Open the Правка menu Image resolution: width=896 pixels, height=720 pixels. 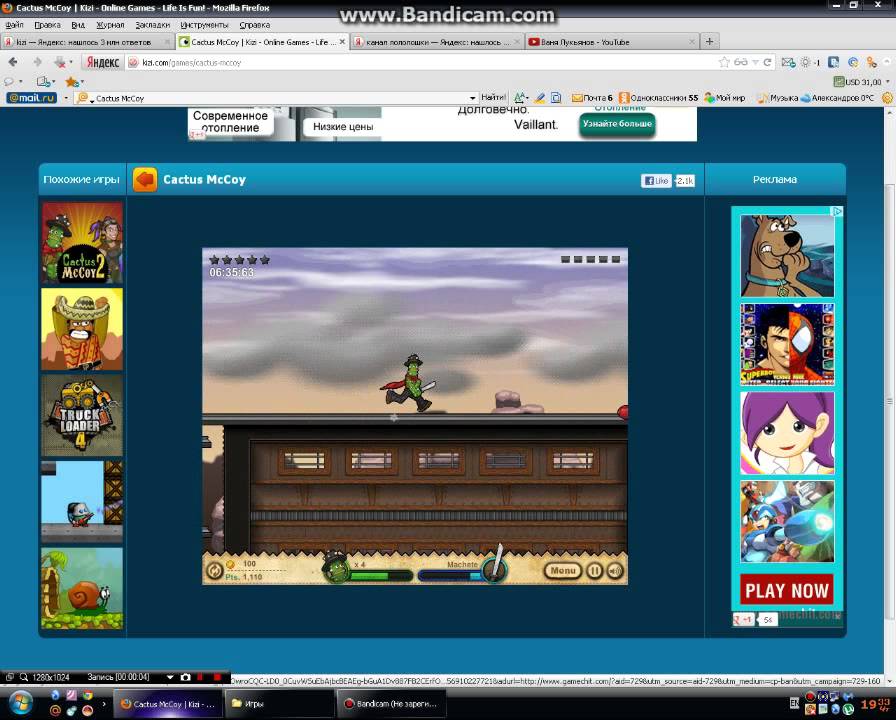[x=47, y=25]
